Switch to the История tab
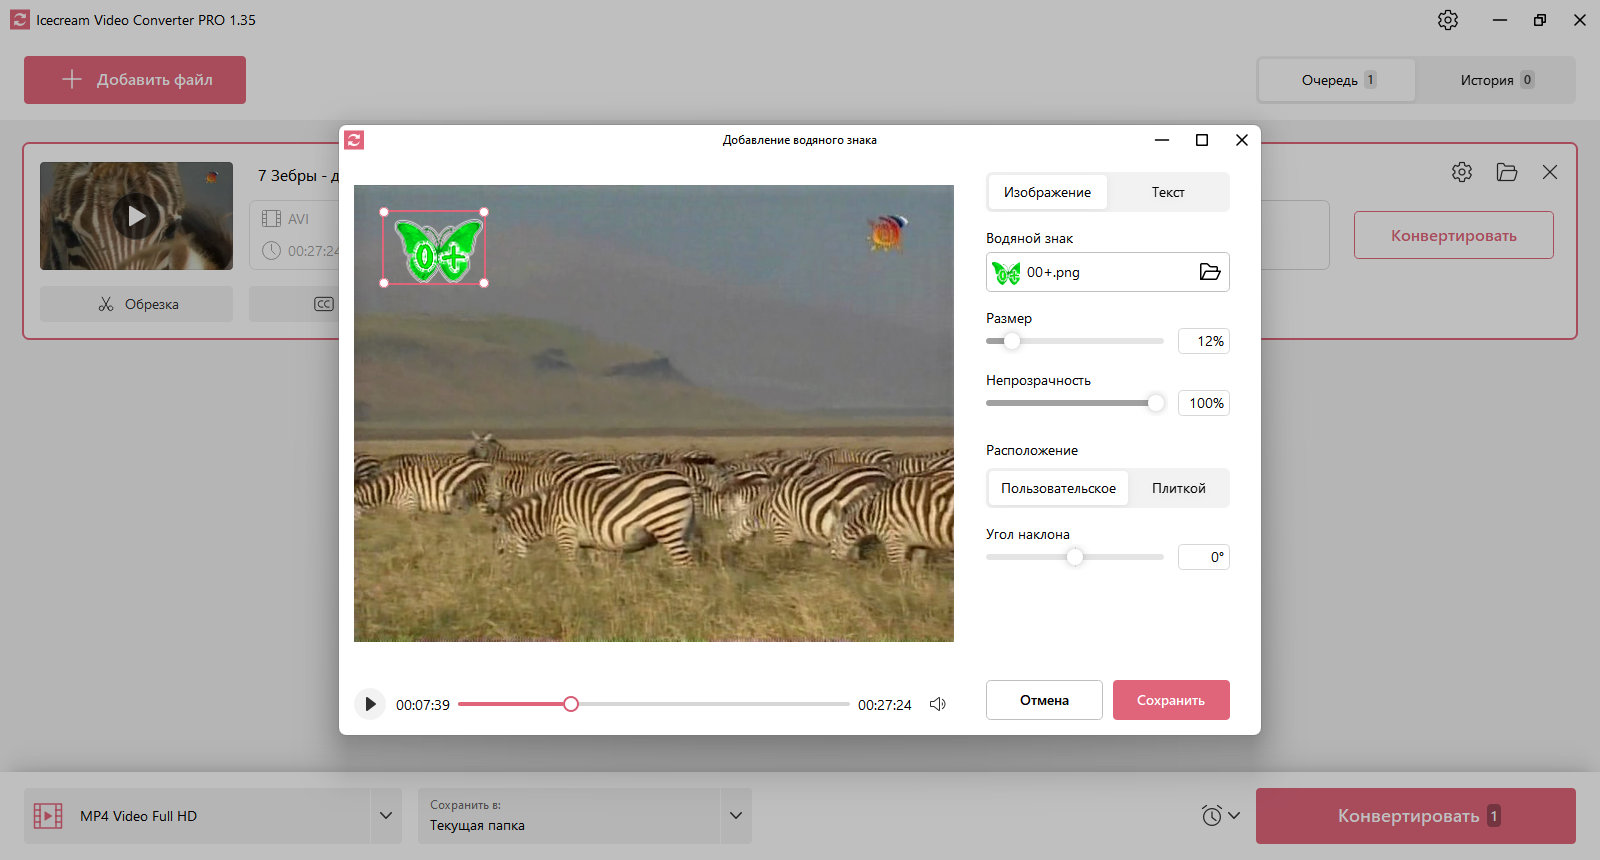Viewport: 1600px width, 860px height. click(1495, 80)
